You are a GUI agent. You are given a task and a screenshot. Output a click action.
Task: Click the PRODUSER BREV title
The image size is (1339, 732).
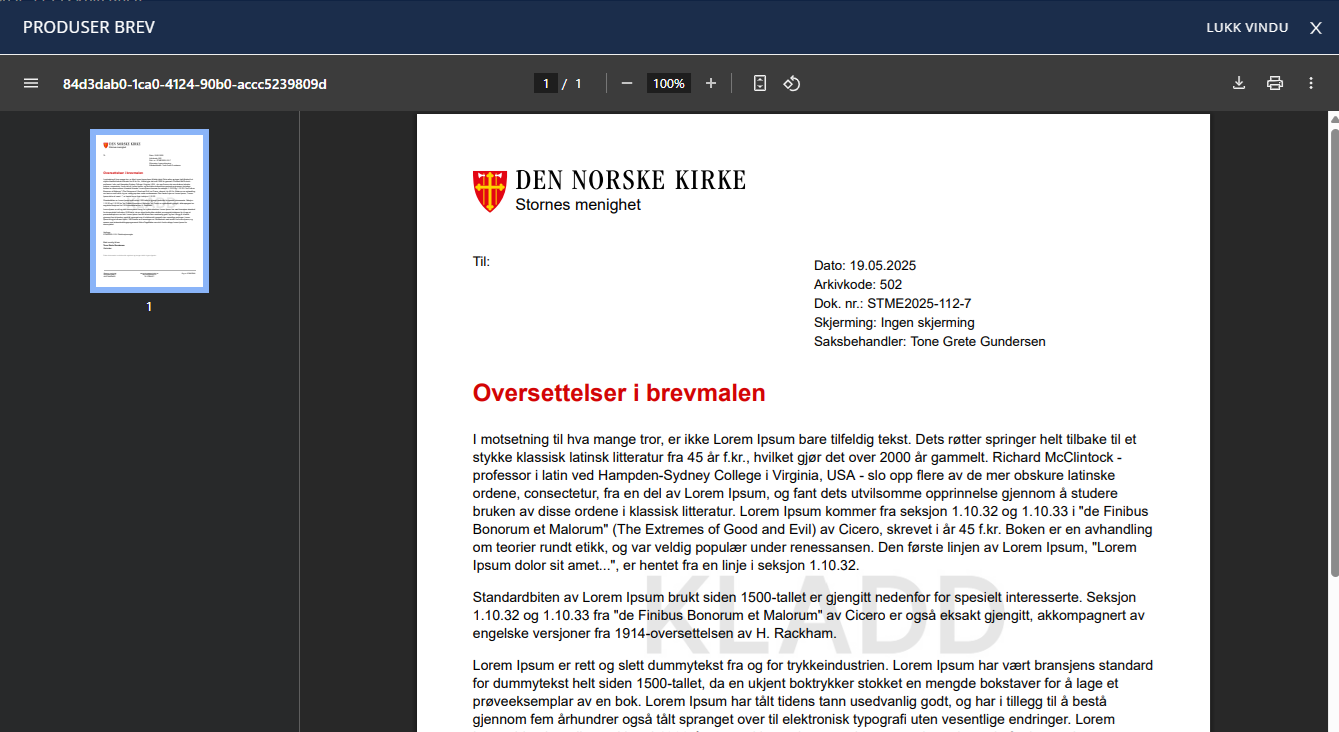(x=89, y=27)
